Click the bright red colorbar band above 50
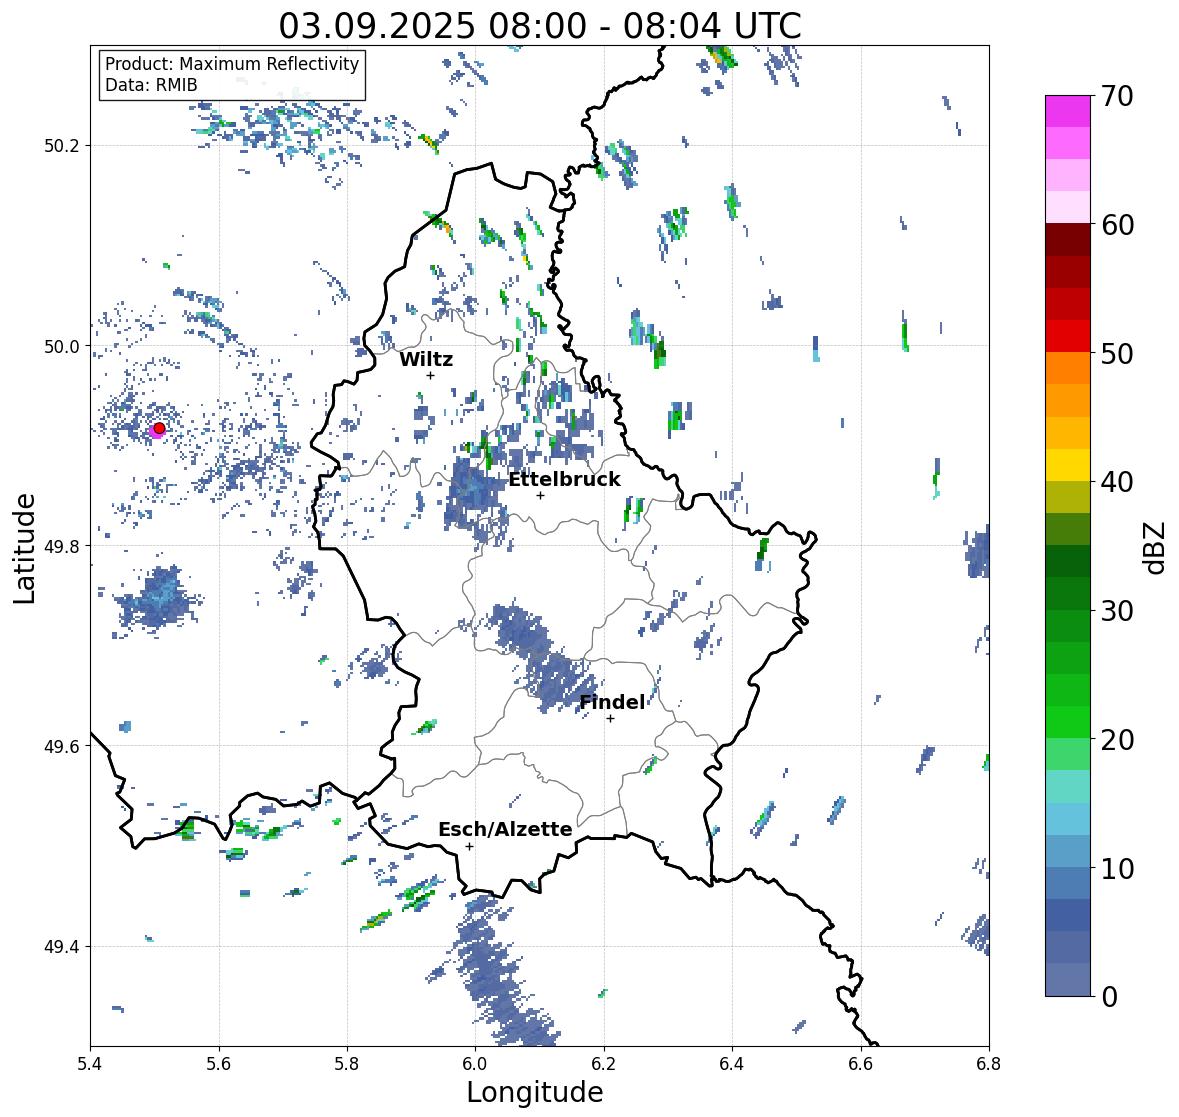This screenshot has width=1179, height=1117. (x=1068, y=337)
